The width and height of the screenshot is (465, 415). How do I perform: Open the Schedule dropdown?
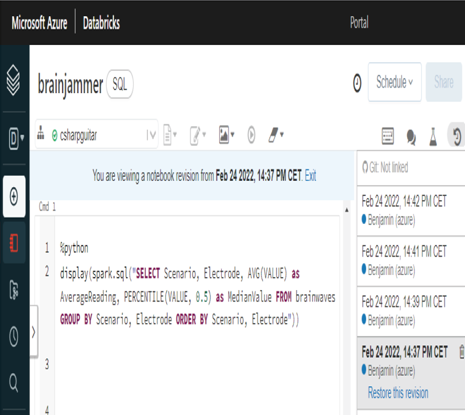click(395, 82)
